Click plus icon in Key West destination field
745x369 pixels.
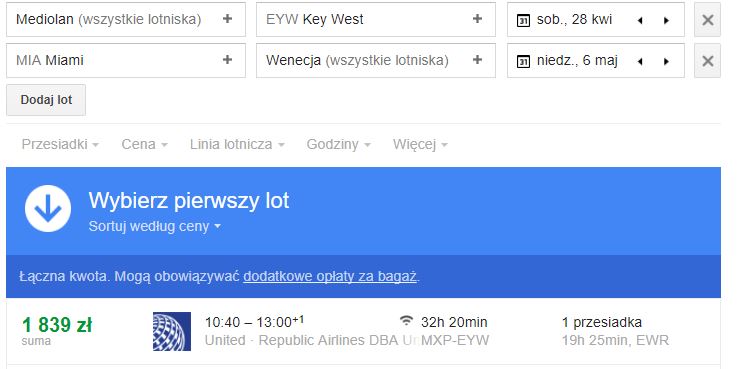click(478, 19)
